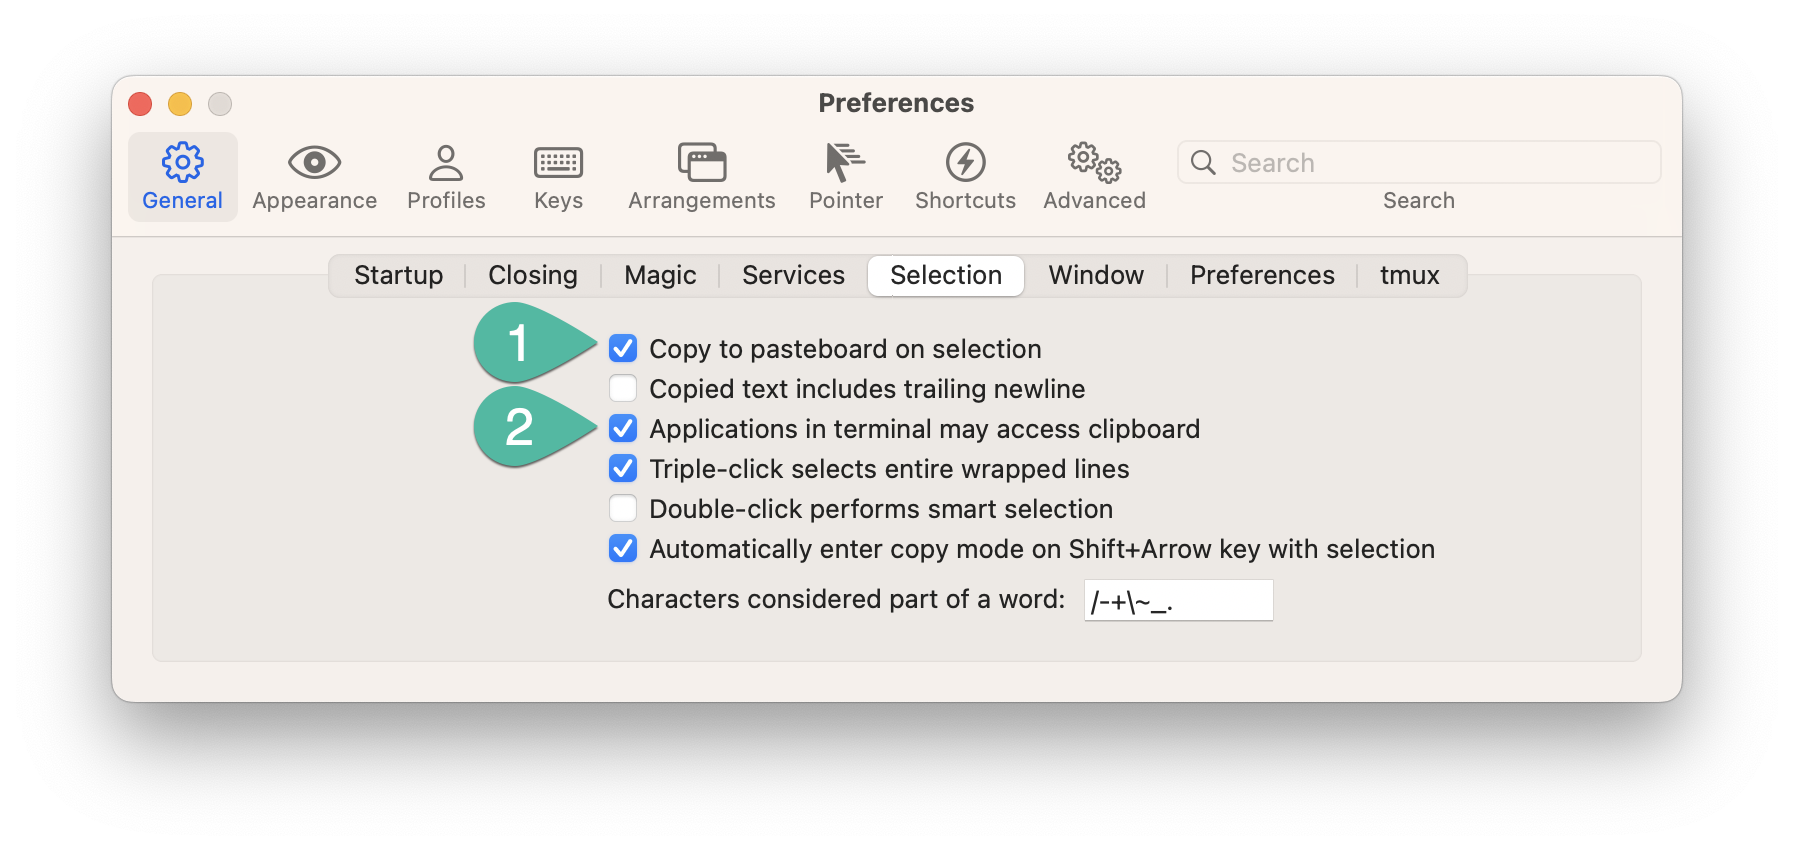Open the General gear icon pane
The width and height of the screenshot is (1794, 850).
pyautogui.click(x=182, y=177)
